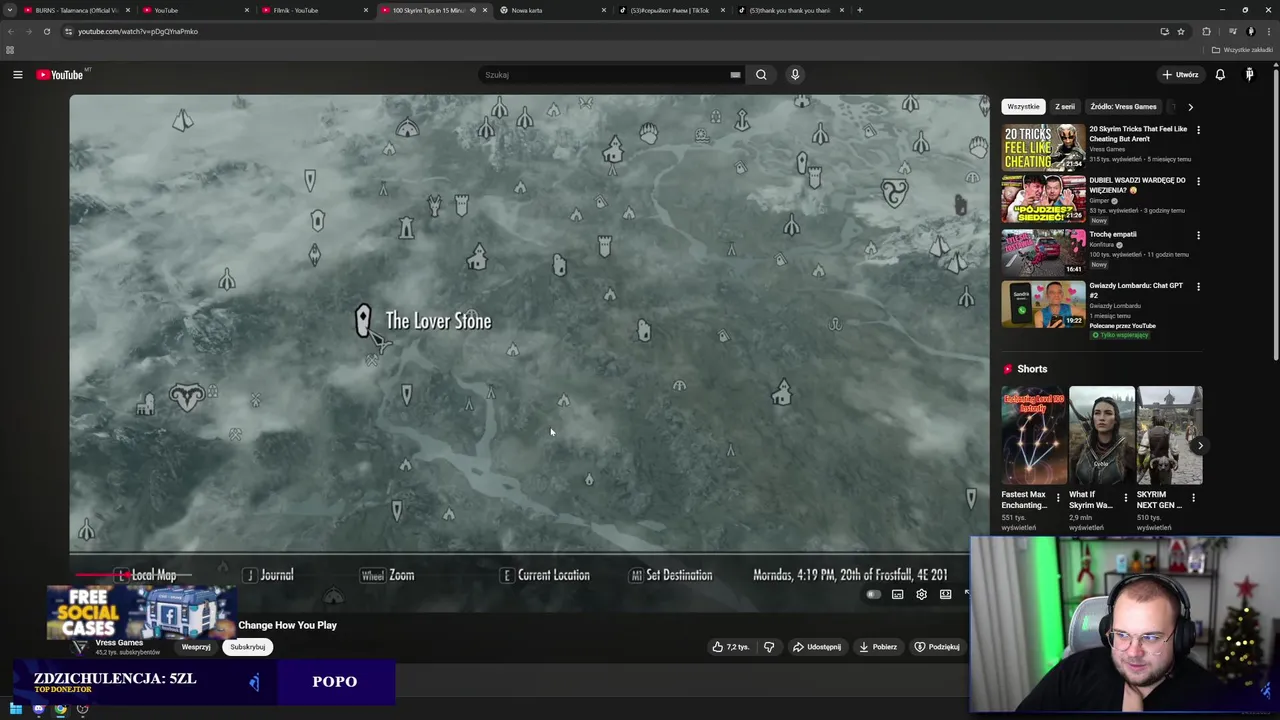The image size is (1280, 720).
Task: Open the apps grid in bookmarks bar
Action: point(10,50)
